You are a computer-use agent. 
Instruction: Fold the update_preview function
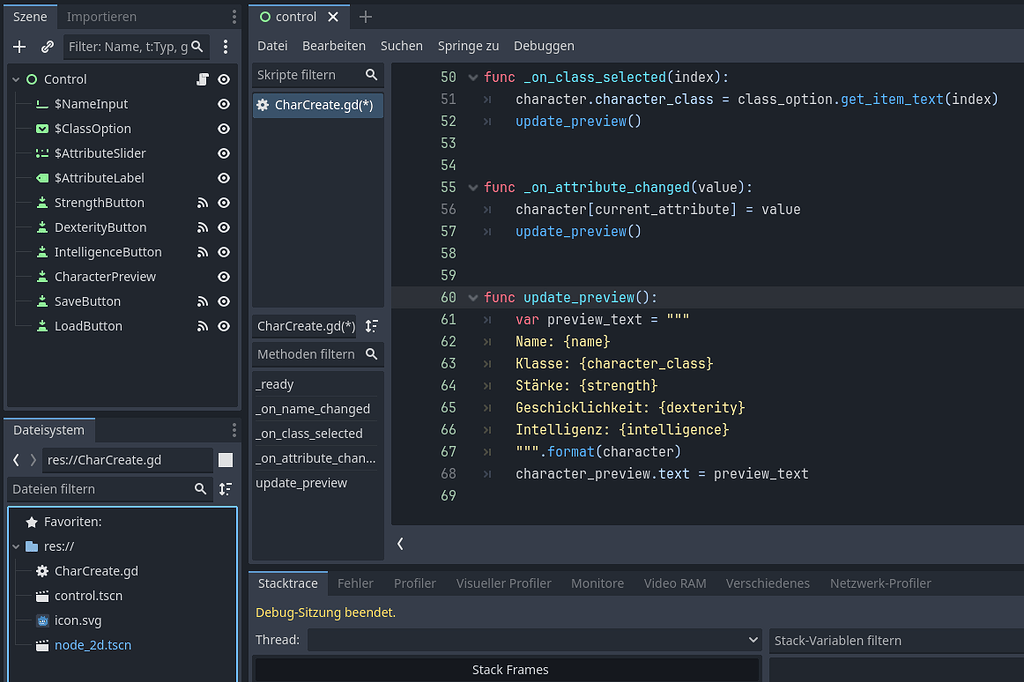pos(473,298)
